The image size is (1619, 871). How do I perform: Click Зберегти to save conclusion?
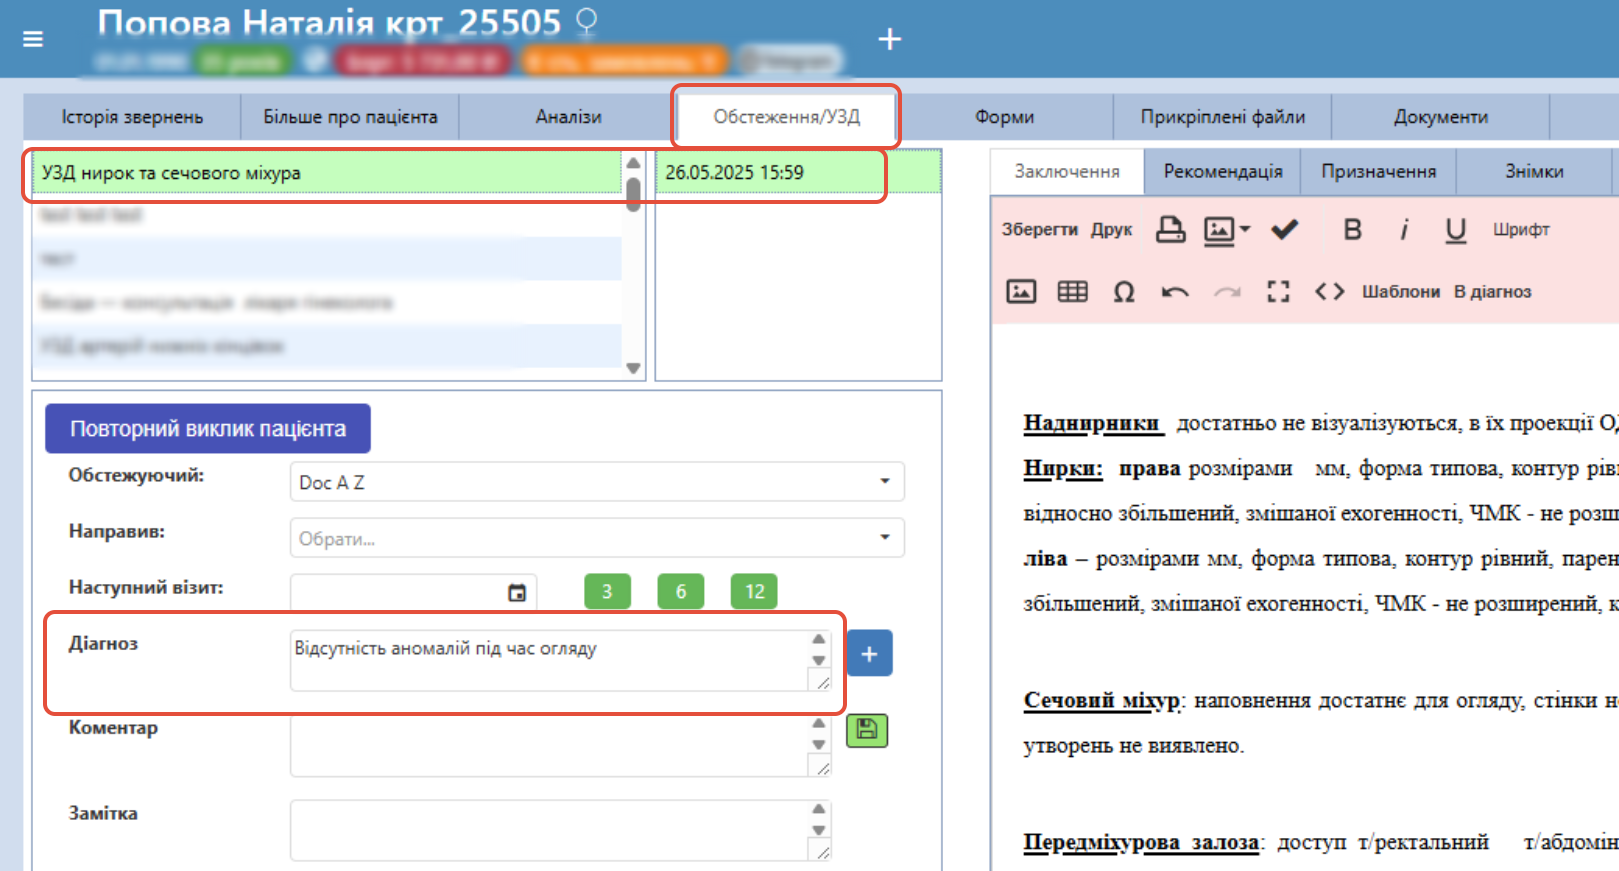click(x=1039, y=230)
